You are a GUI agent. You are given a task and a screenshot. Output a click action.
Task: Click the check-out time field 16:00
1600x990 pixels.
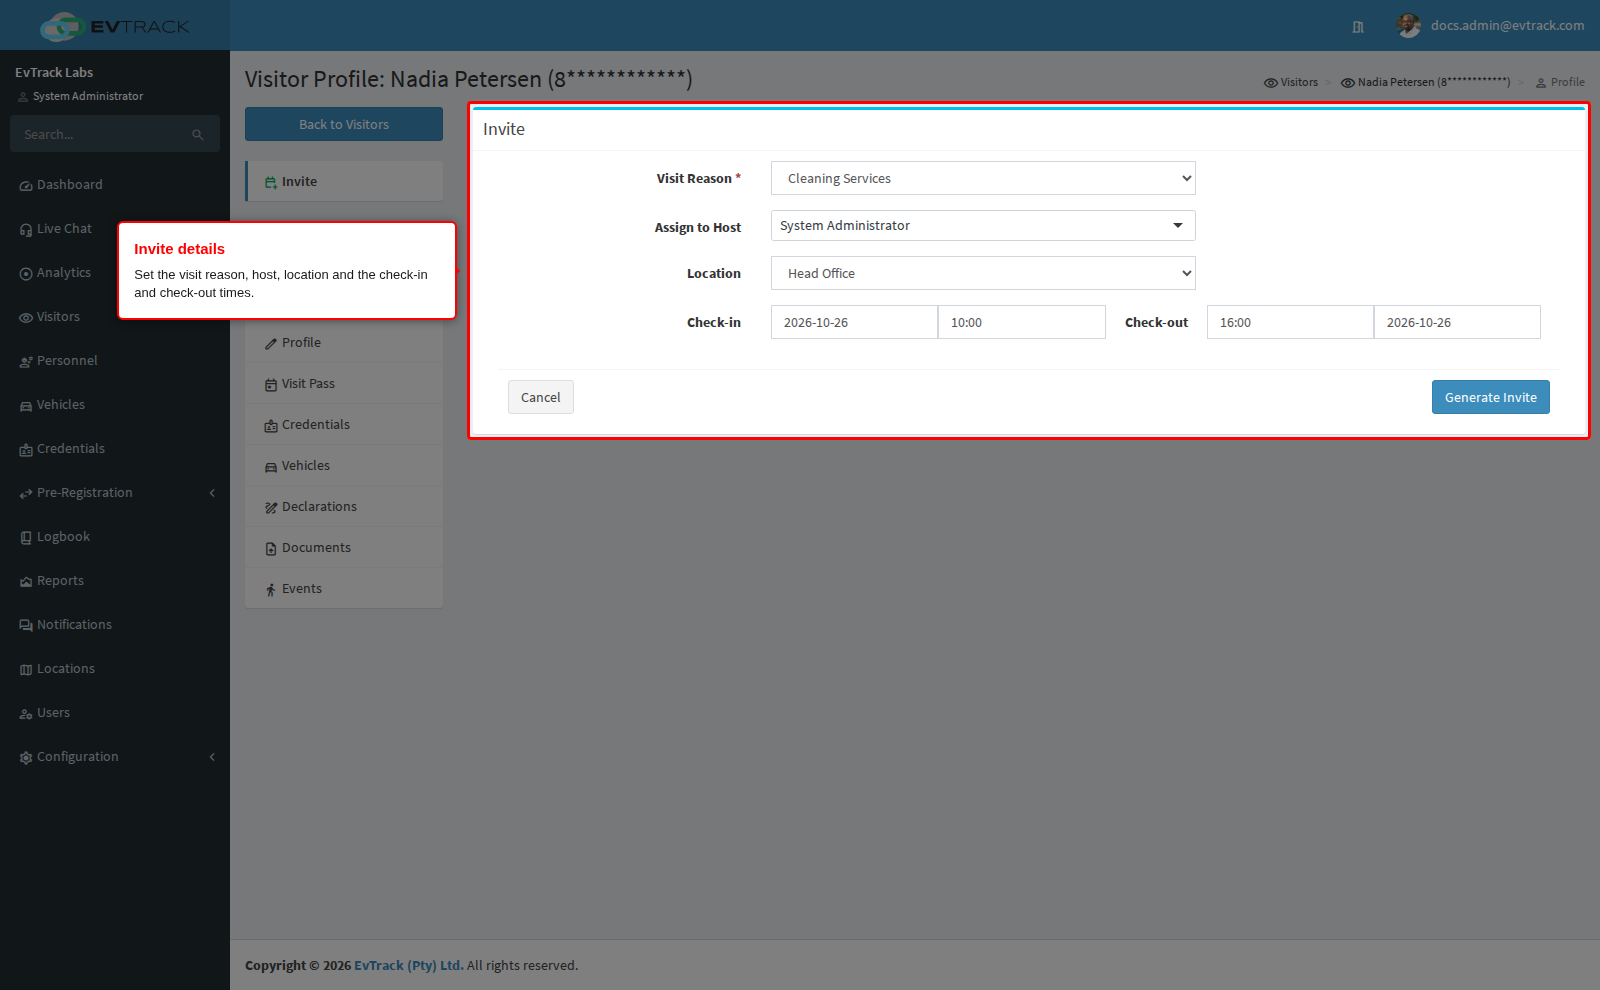pos(1290,322)
